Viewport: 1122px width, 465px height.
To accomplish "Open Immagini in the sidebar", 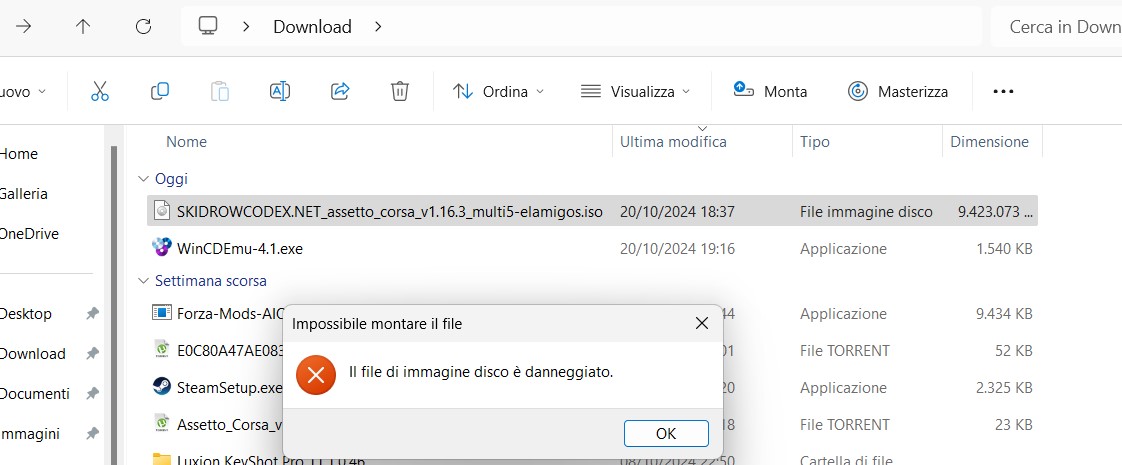I will (x=29, y=434).
